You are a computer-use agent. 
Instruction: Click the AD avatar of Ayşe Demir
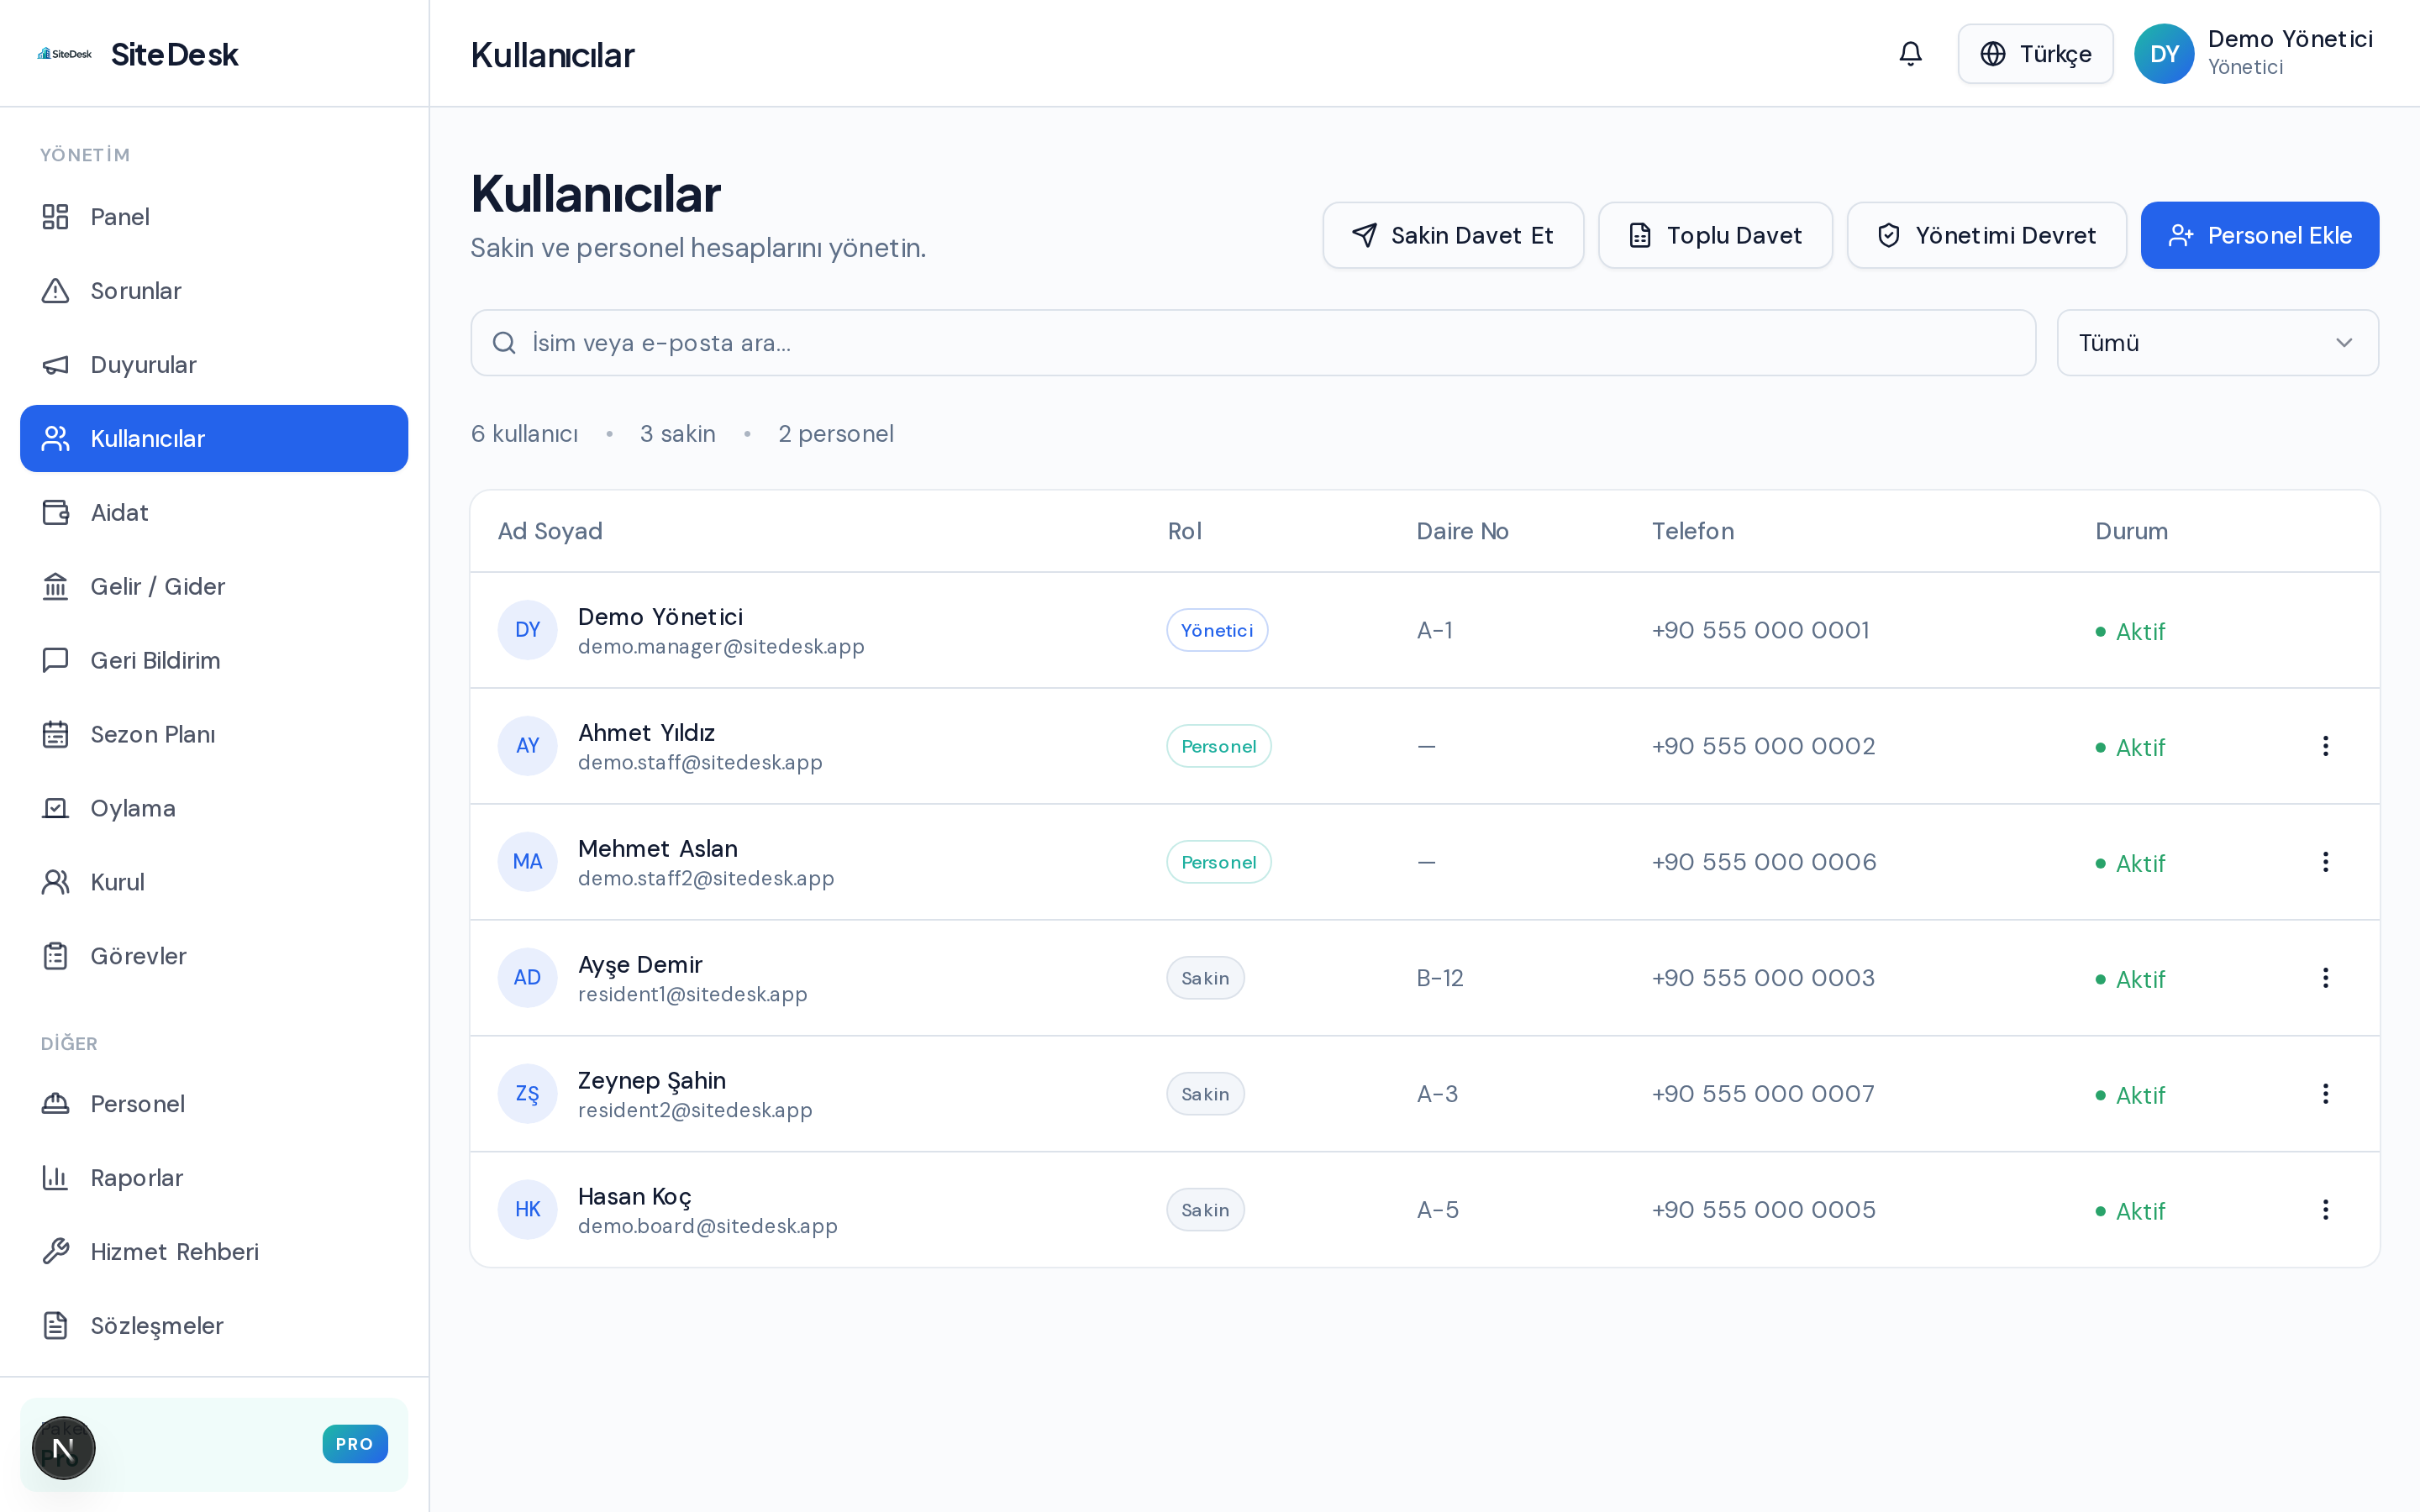point(527,978)
